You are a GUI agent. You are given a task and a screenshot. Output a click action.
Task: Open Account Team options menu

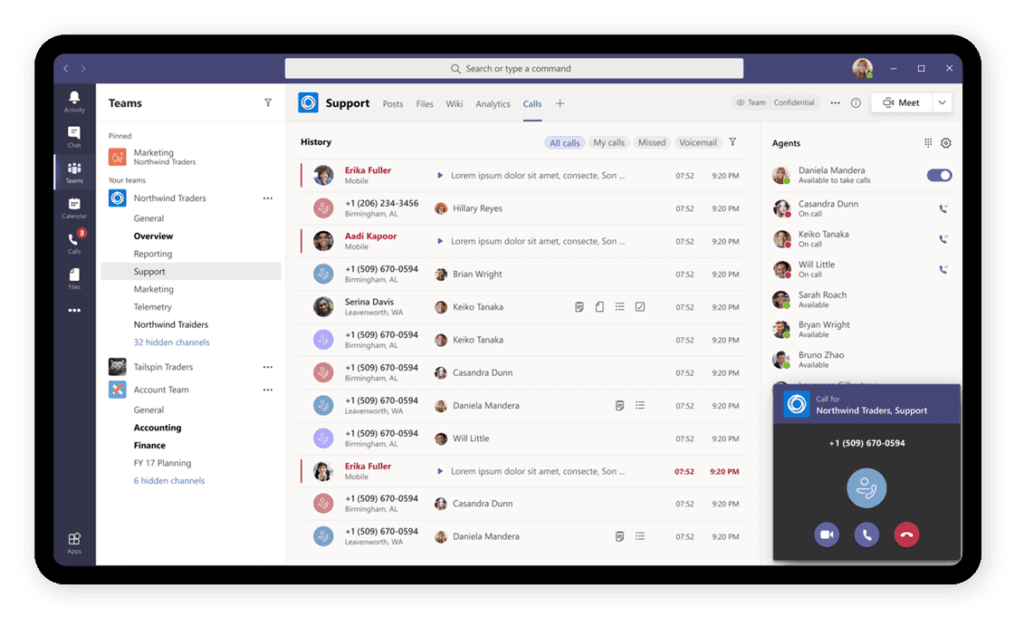click(x=268, y=390)
